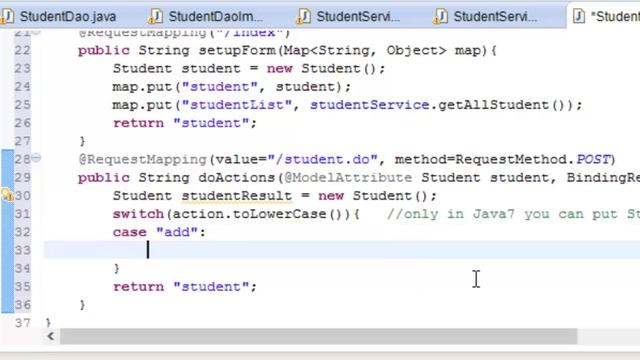Click the switch keyword on line 31
This screenshot has width=640, height=360.
[138, 214]
